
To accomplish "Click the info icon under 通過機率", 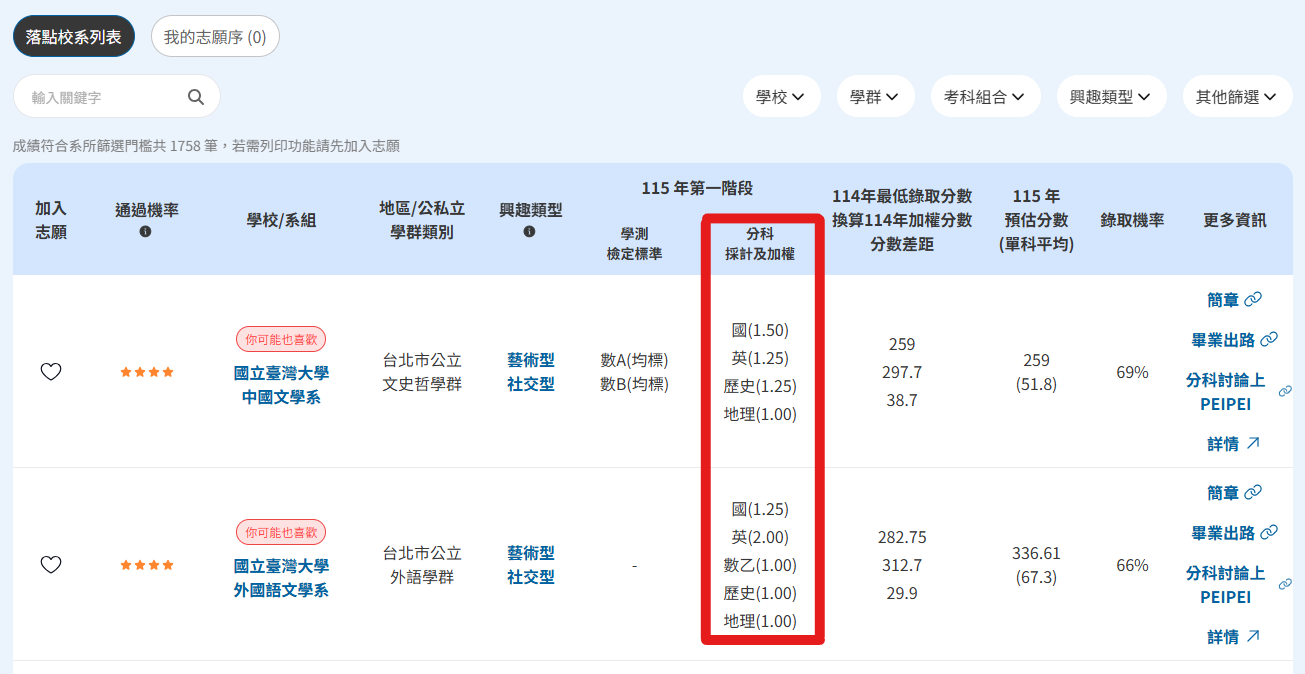I will [x=146, y=232].
